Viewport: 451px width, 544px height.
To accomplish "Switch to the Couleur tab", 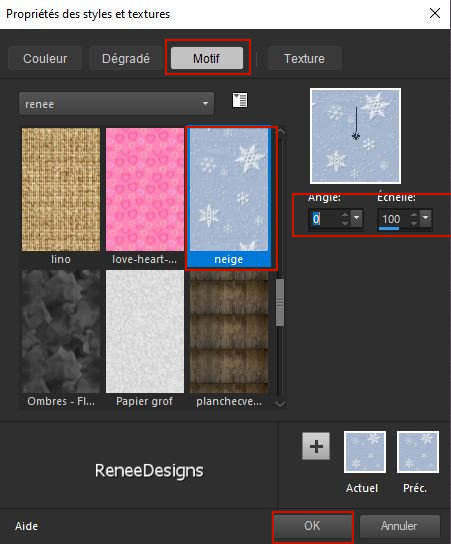I will coord(45,58).
